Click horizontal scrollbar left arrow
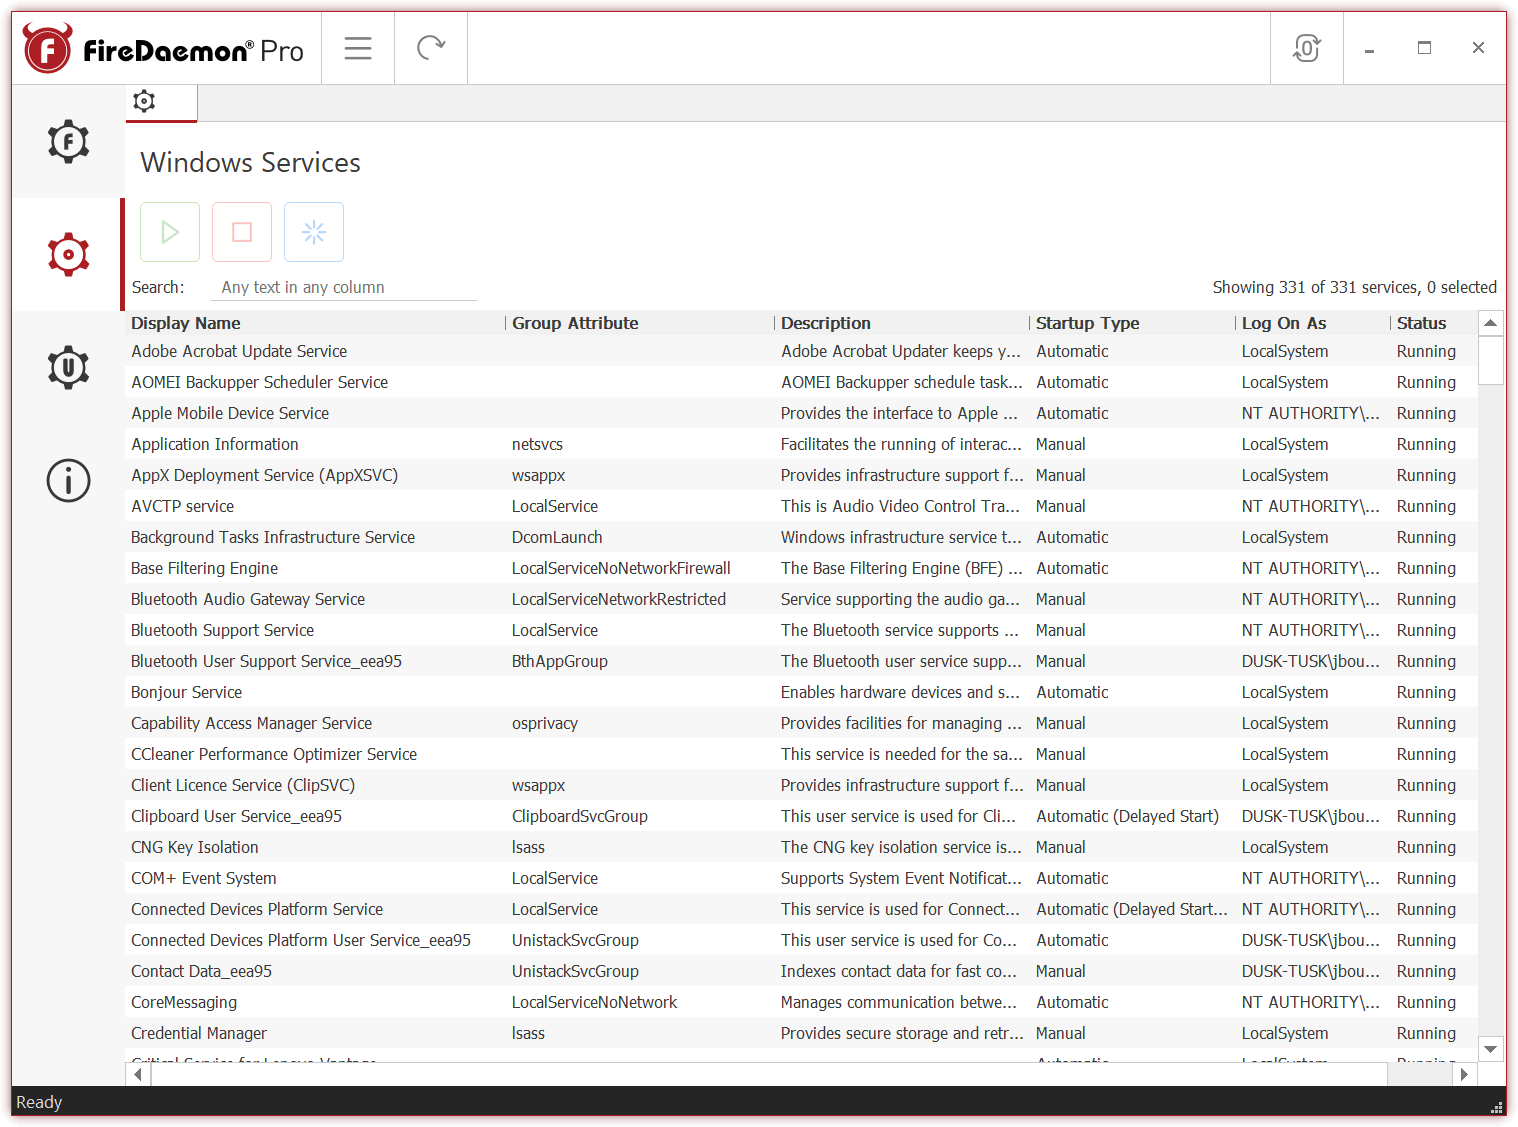The height and width of the screenshot is (1127, 1518). [138, 1074]
